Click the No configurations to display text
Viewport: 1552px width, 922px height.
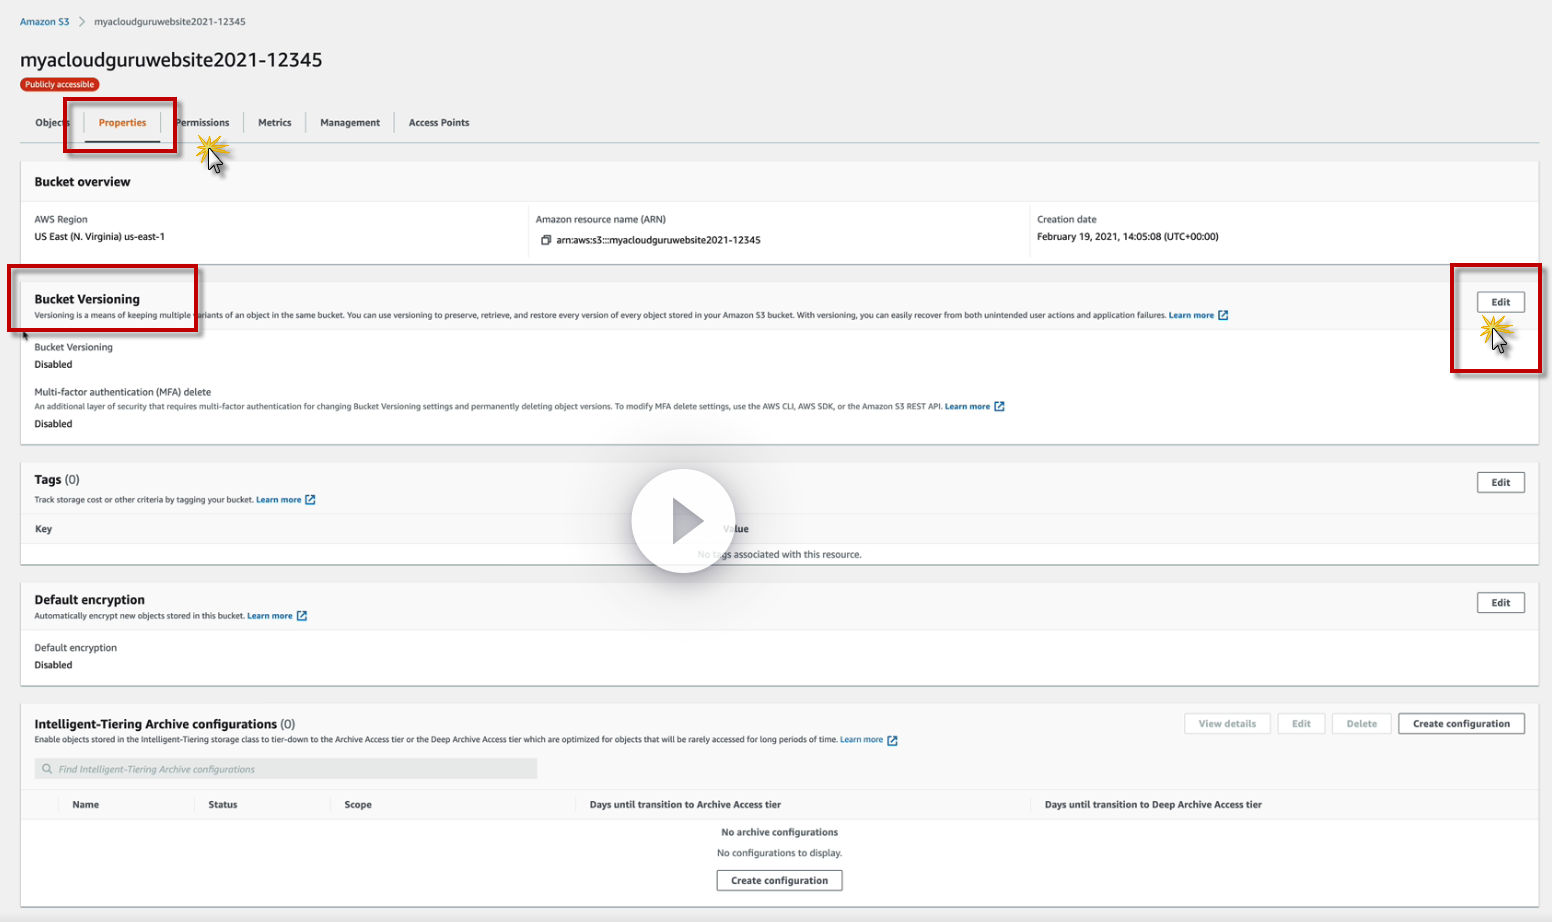pyautogui.click(x=779, y=853)
